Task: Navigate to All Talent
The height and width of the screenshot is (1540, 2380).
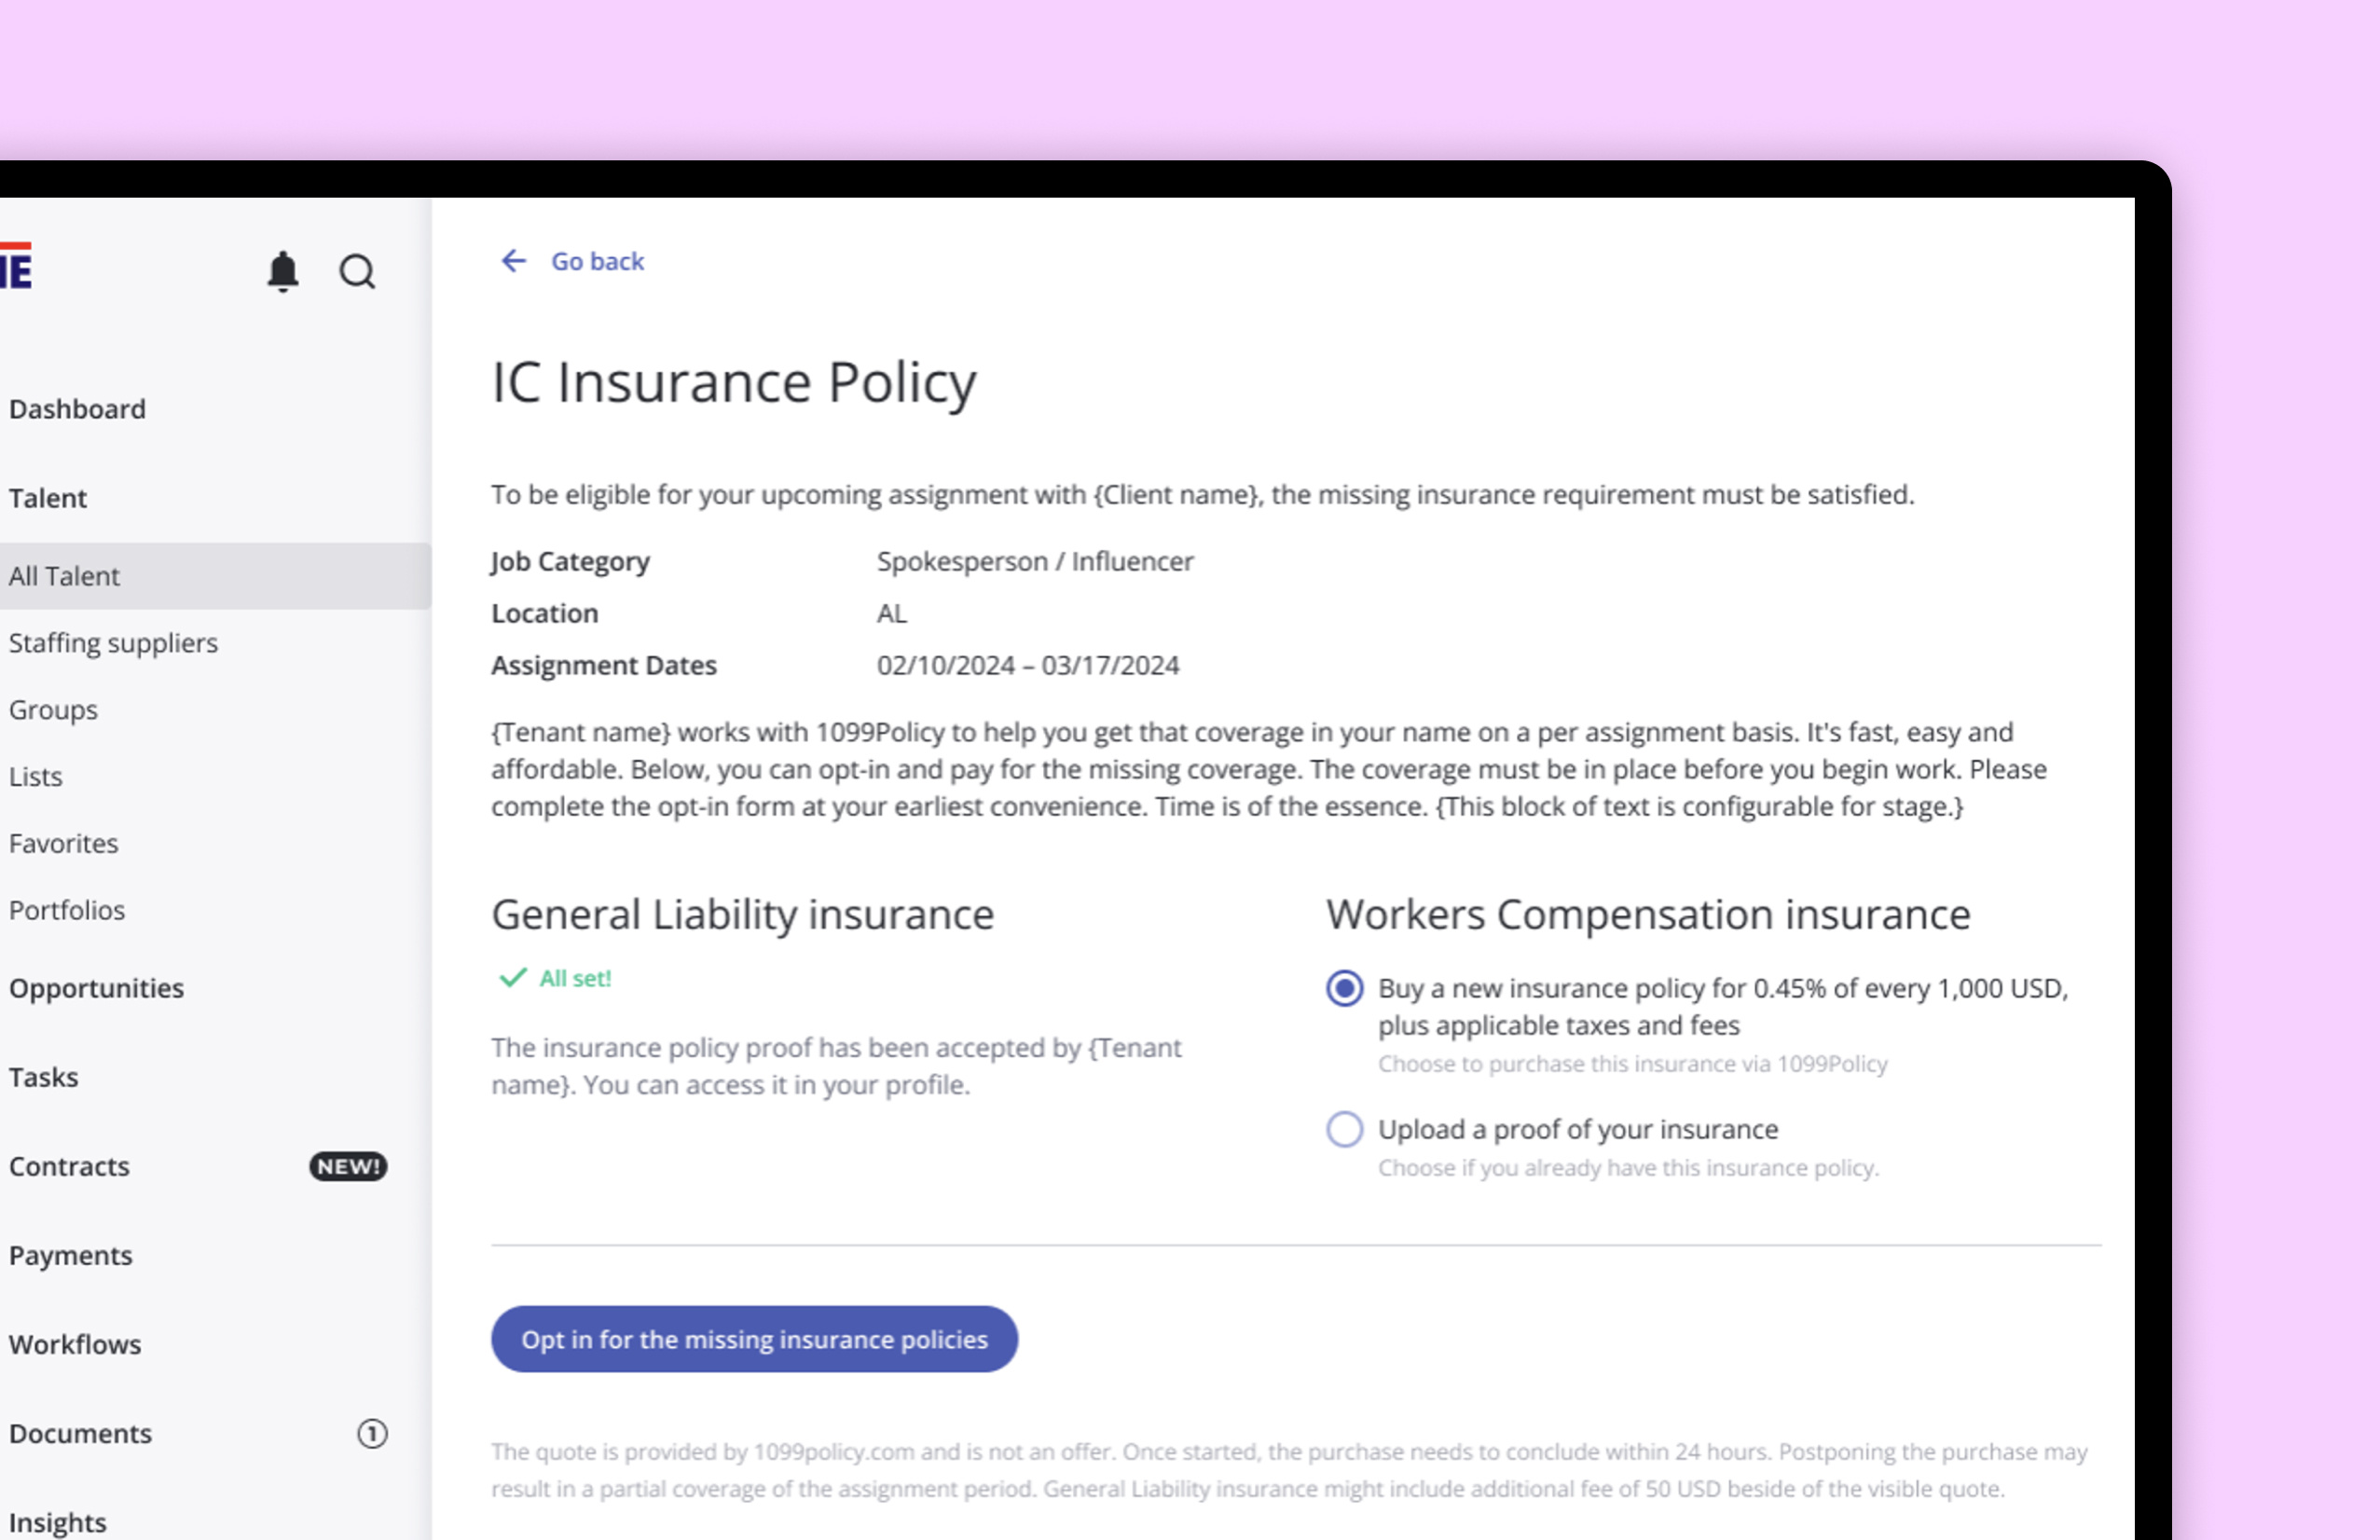Action: coord(64,575)
